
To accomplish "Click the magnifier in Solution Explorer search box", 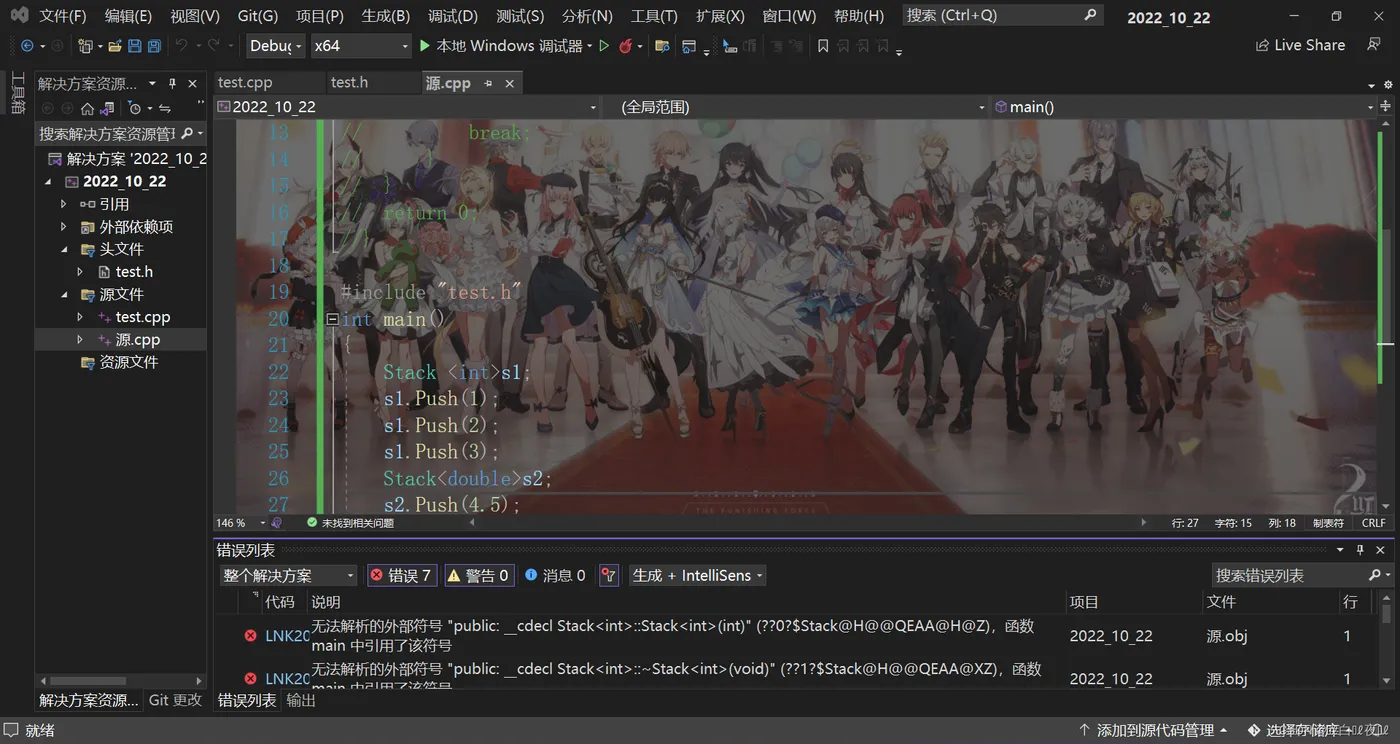I will (187, 133).
